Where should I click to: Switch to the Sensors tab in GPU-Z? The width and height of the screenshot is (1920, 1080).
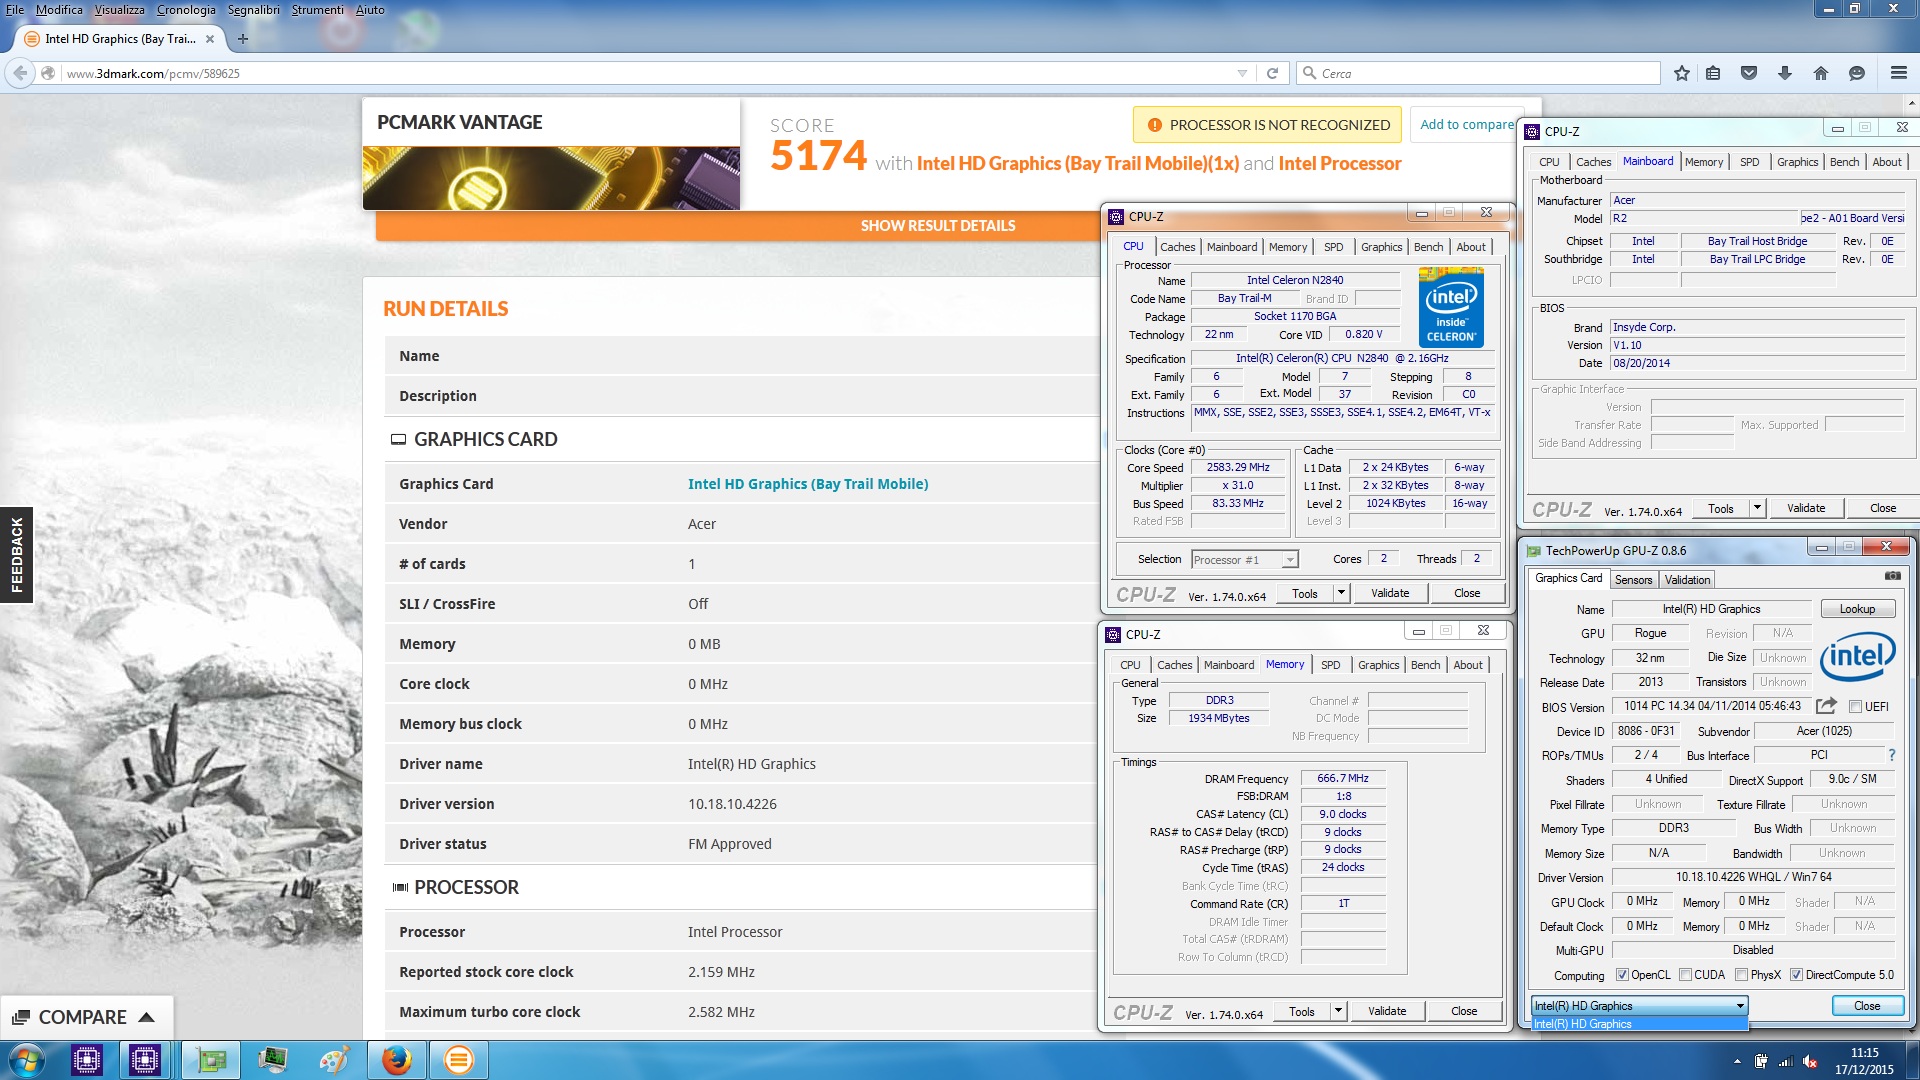click(1633, 580)
